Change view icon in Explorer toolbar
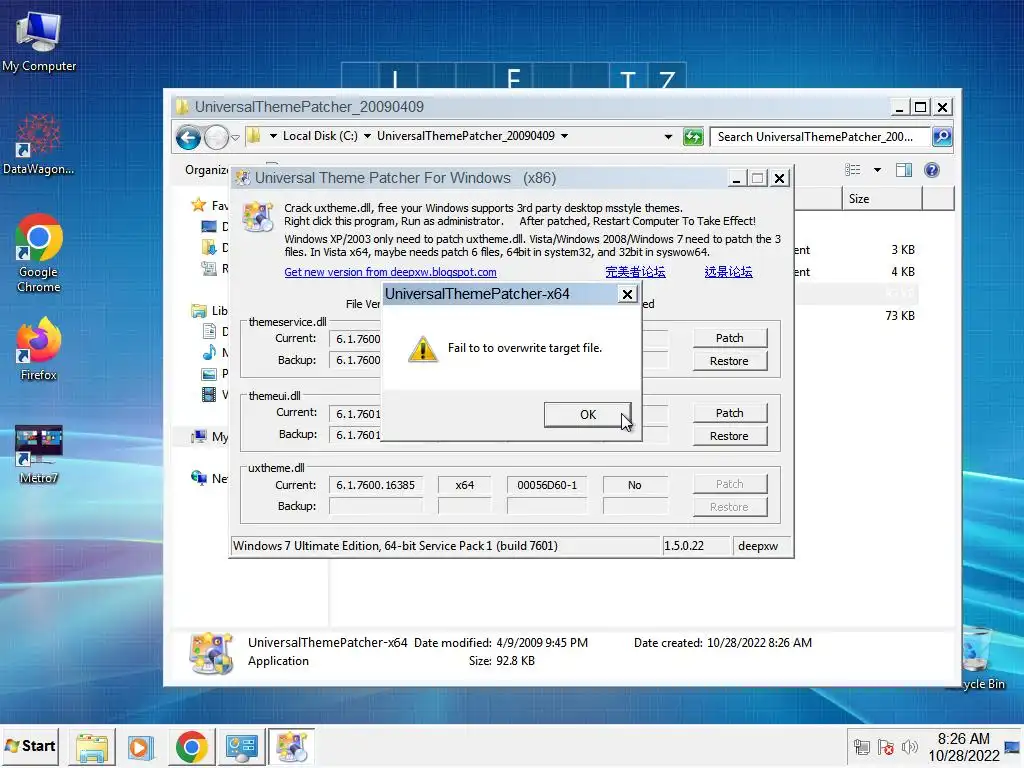1024x768 pixels. click(852, 170)
